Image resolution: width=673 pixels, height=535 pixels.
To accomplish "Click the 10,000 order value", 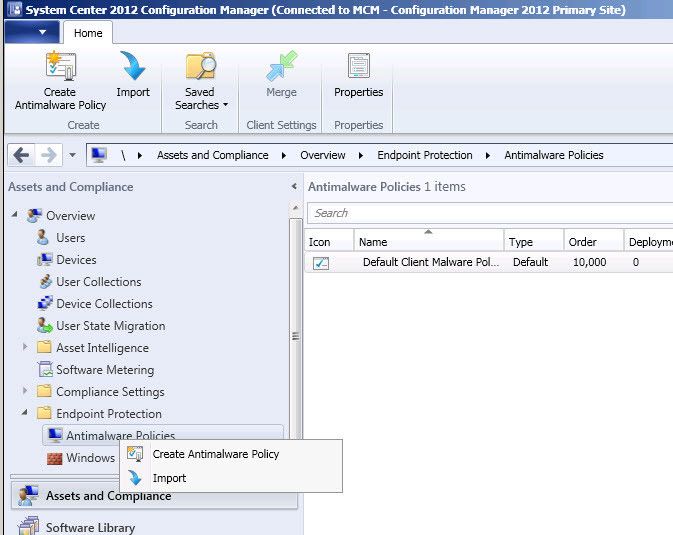I will click(x=590, y=262).
